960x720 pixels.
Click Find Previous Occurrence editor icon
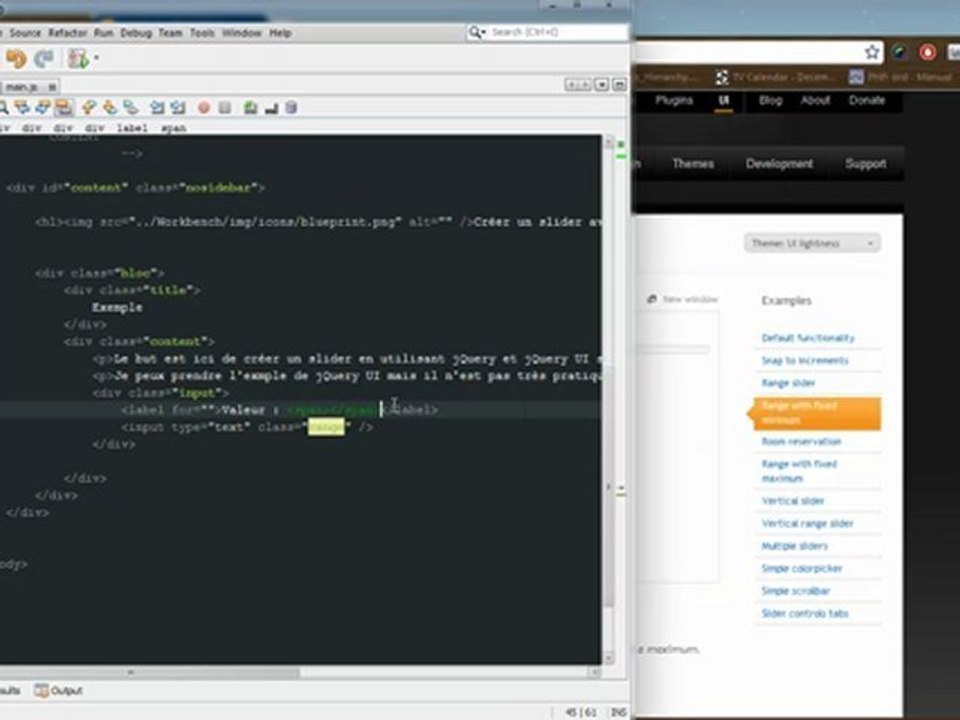(22, 108)
